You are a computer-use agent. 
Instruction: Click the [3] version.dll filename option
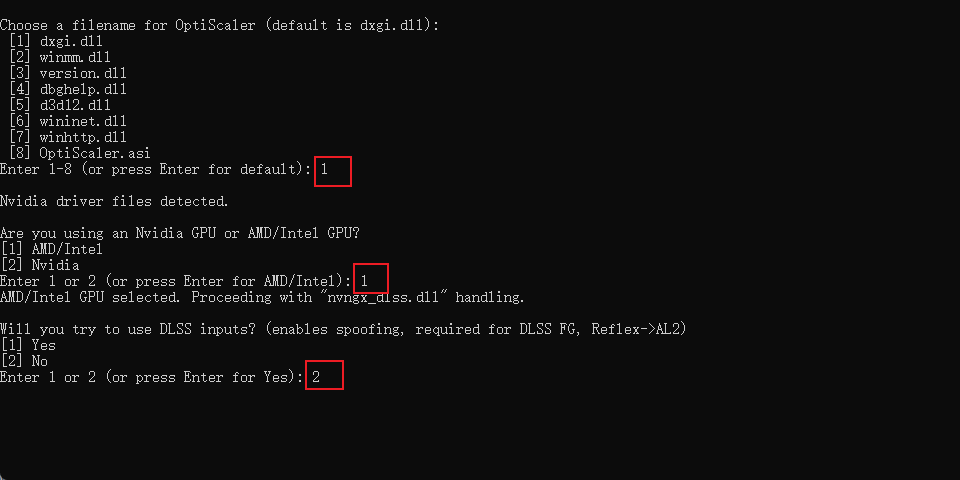[x=68, y=73]
